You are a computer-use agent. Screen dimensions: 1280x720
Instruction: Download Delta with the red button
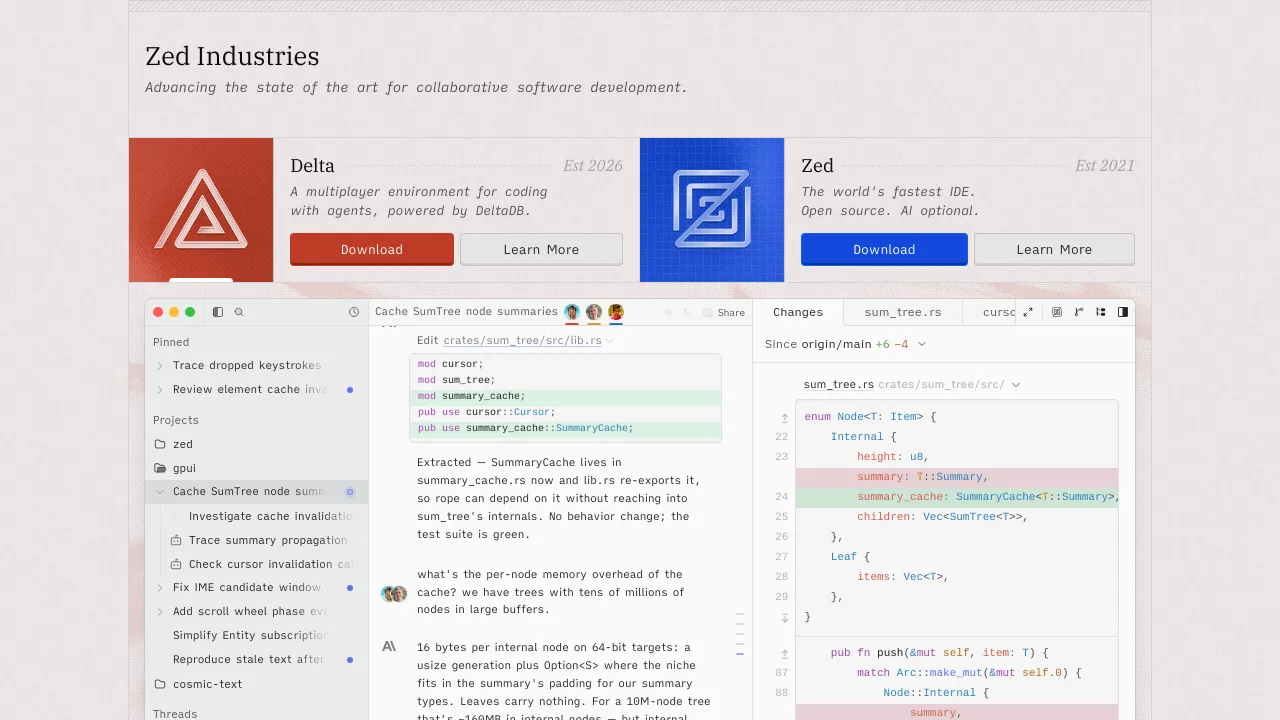(372, 250)
